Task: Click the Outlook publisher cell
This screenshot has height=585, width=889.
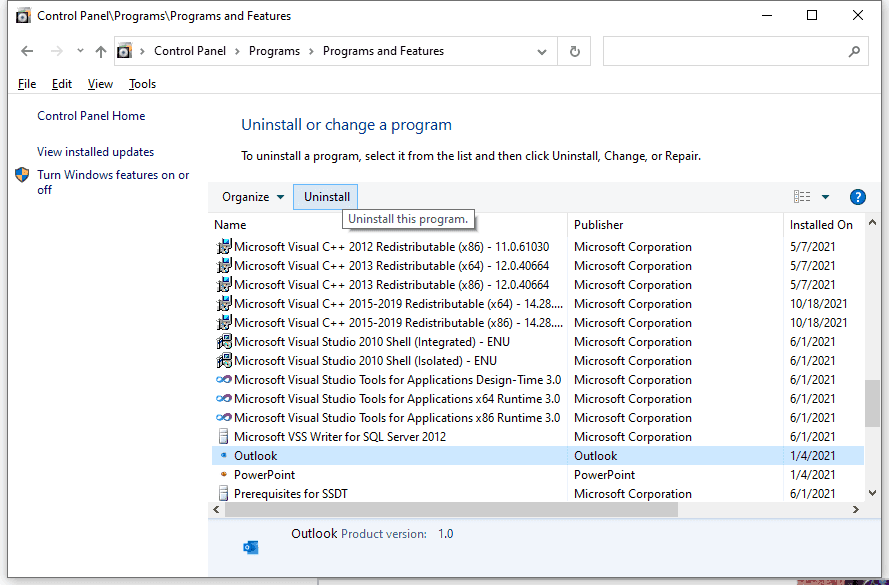Action: (595, 456)
